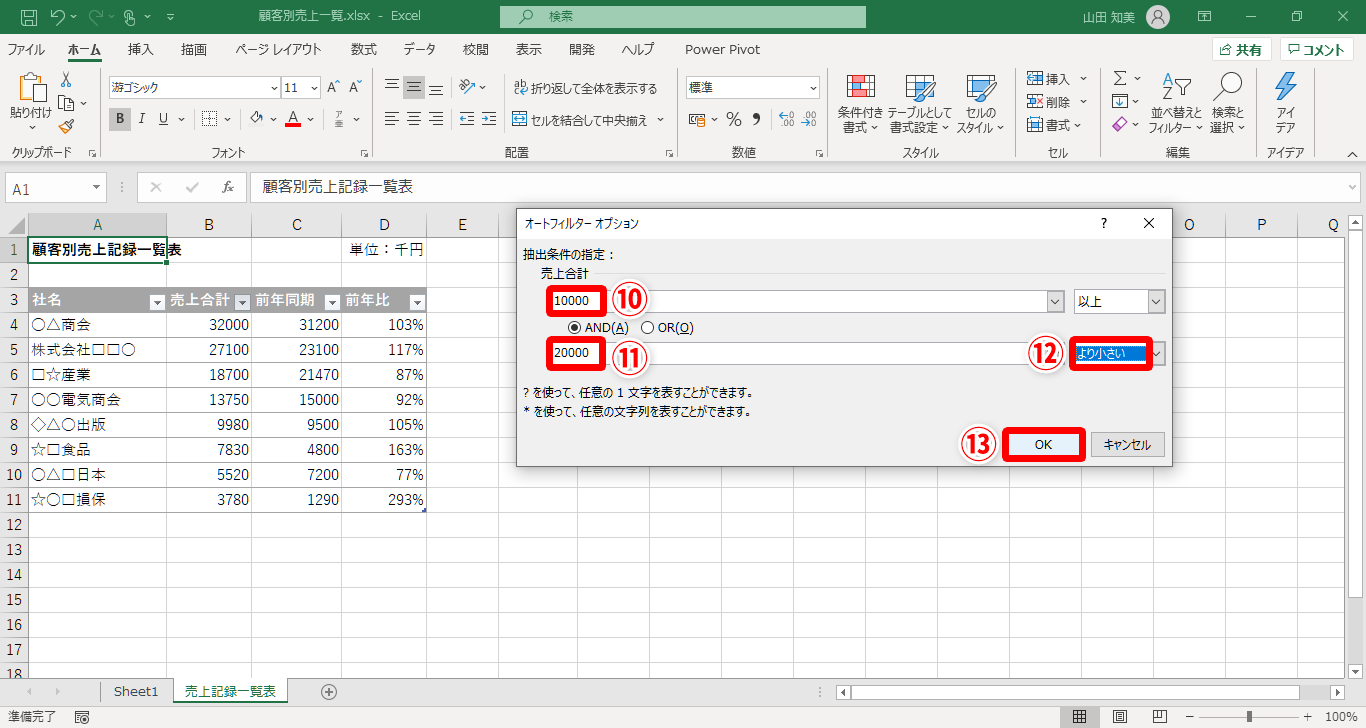The height and width of the screenshot is (728, 1366).
Task: Click the search box (検索) in title bar
Action: (x=683, y=17)
